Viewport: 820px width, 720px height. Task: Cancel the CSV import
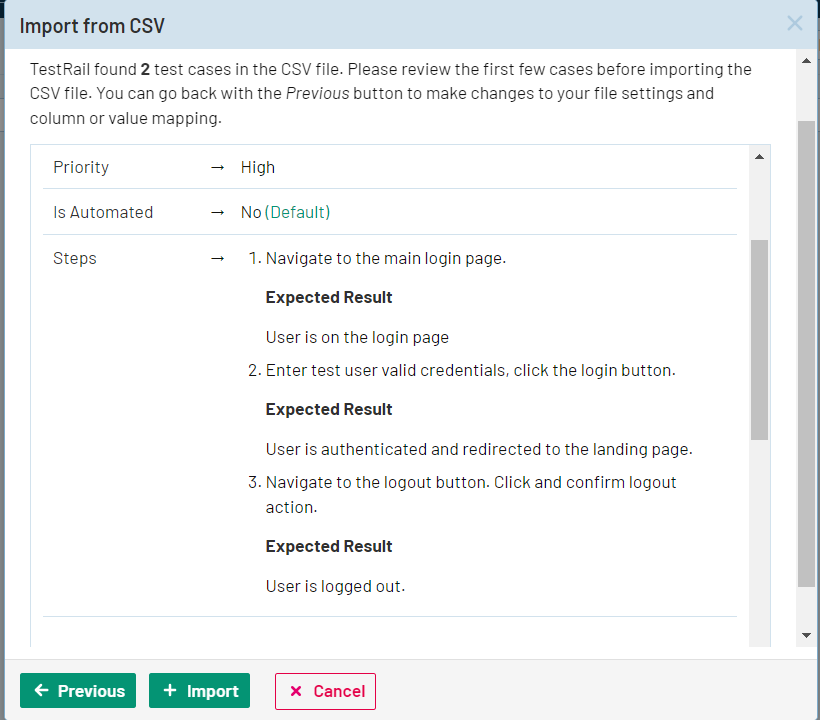point(325,691)
